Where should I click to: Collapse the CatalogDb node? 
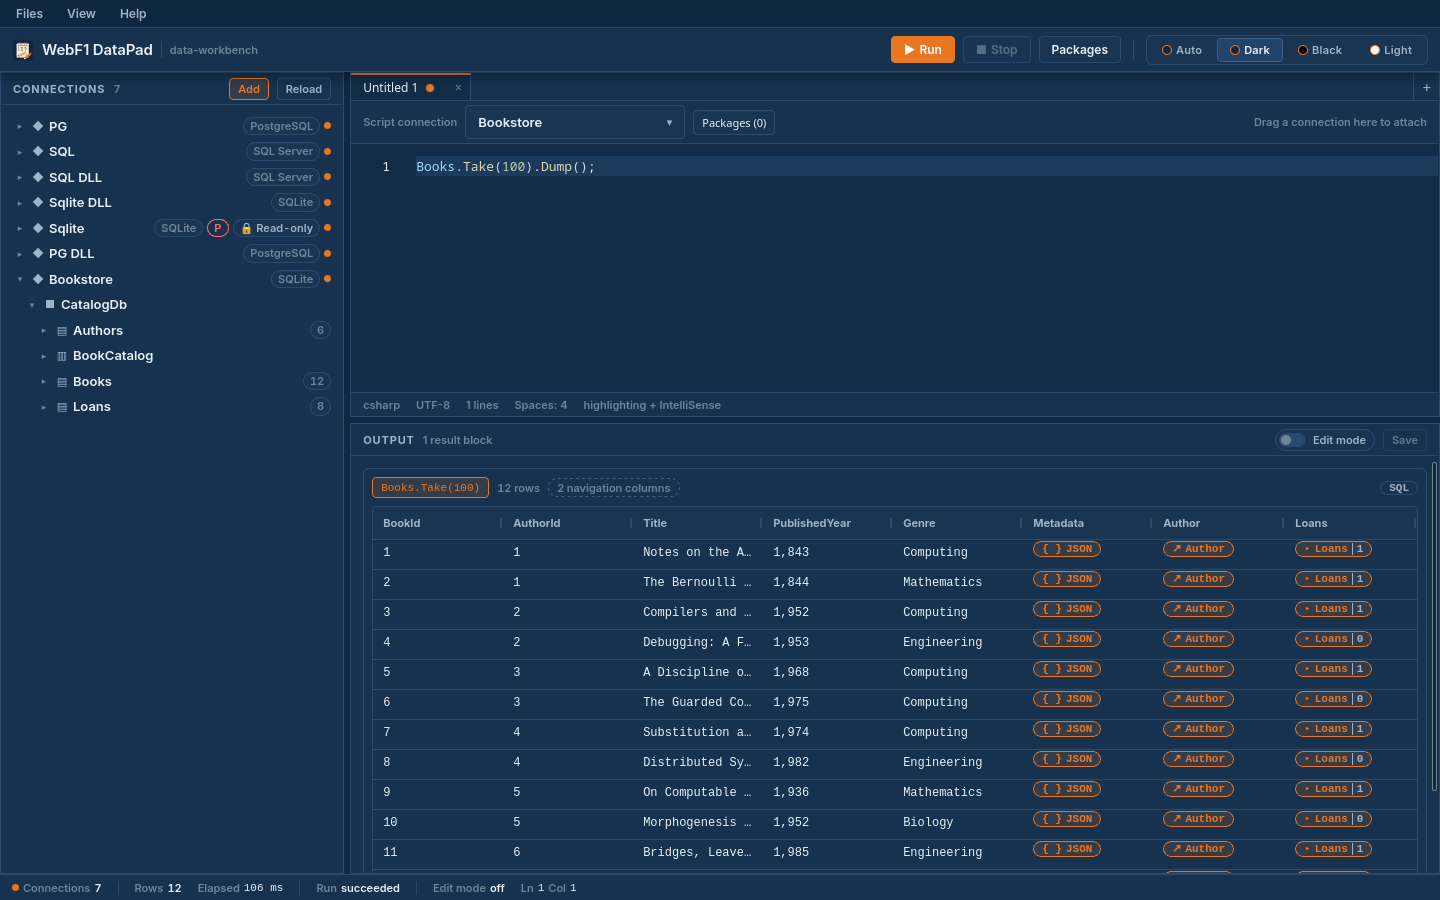31,305
